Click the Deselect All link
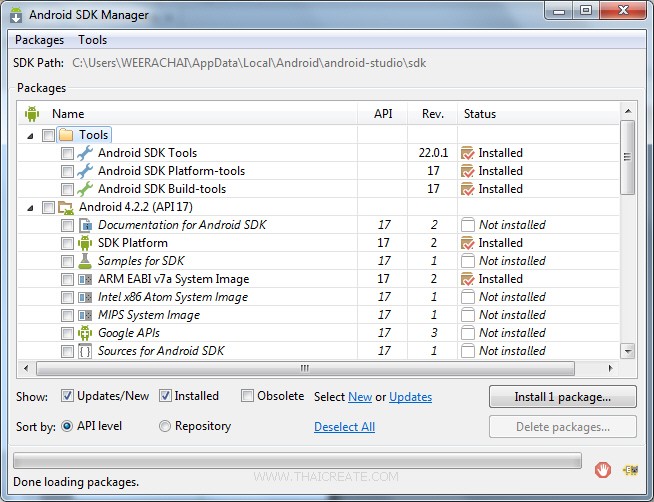Viewport: 654px width, 502px height. pyautogui.click(x=345, y=427)
